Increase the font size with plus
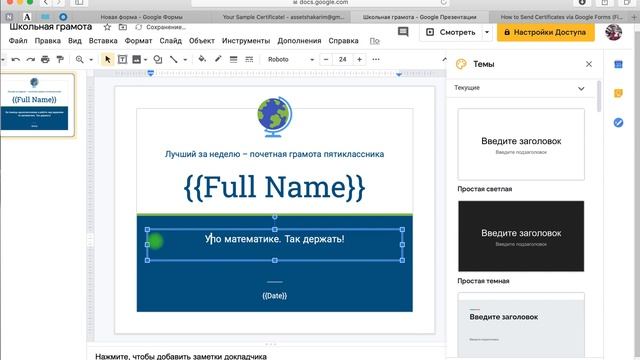This screenshot has height=360, width=640. [359, 60]
